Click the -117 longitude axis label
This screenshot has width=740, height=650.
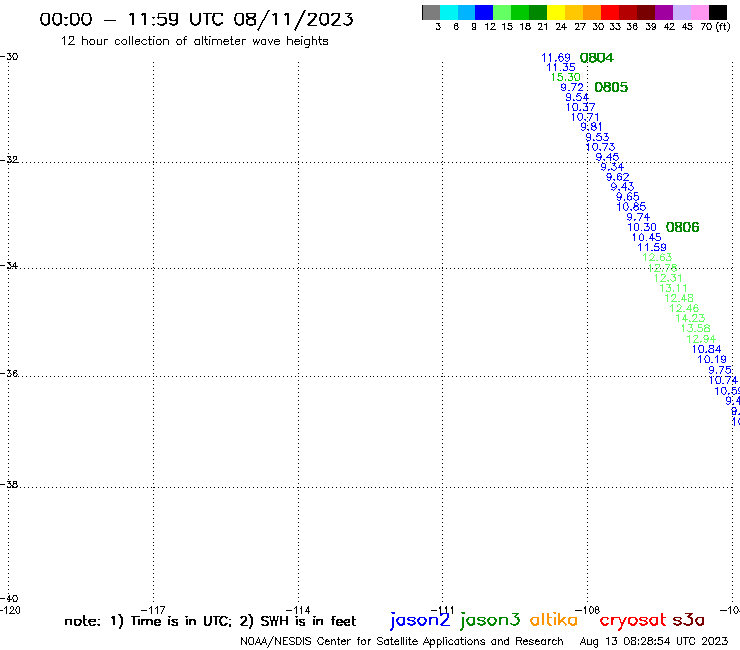pyautogui.click(x=153, y=610)
